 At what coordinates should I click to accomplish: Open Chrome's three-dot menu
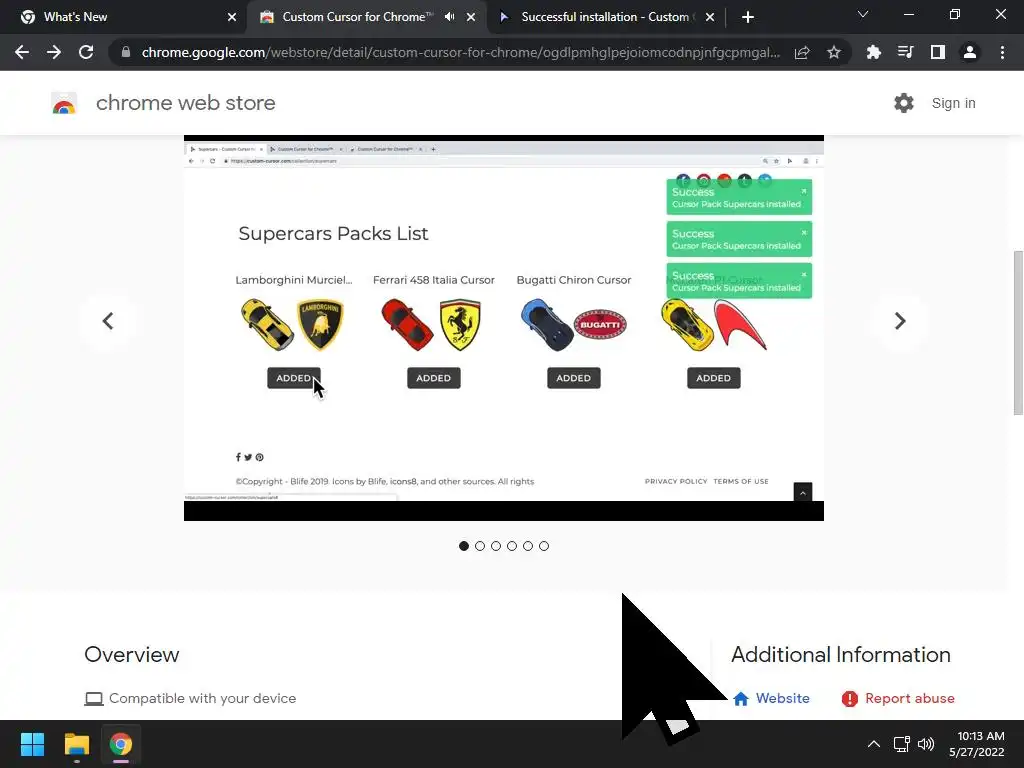(x=1002, y=52)
